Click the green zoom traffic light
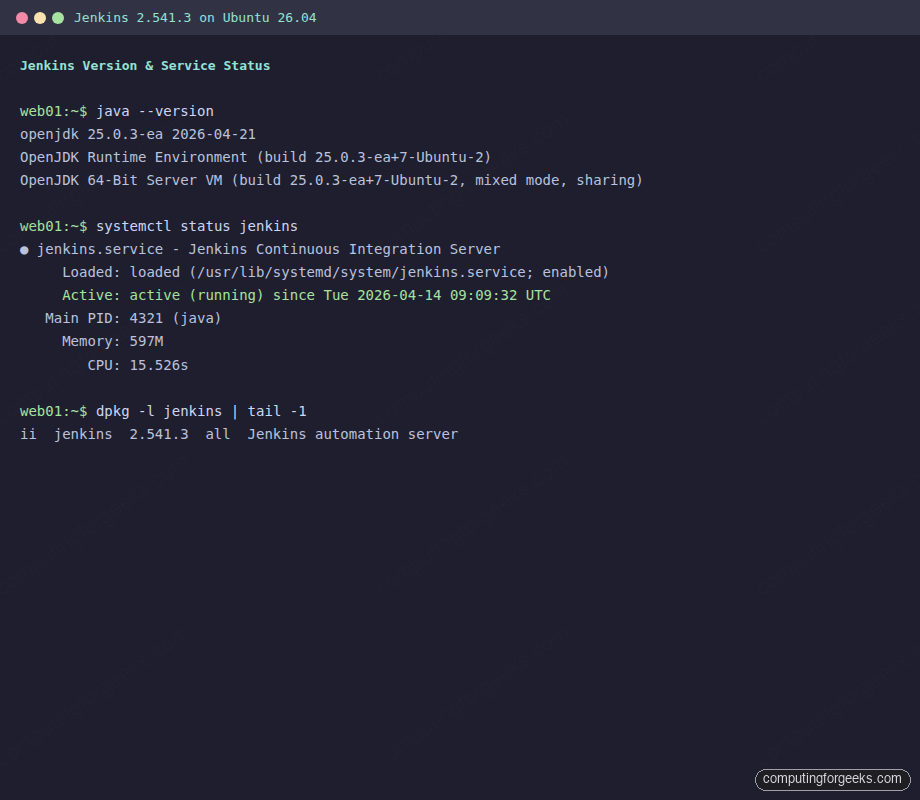The image size is (920, 800). tap(58, 17)
